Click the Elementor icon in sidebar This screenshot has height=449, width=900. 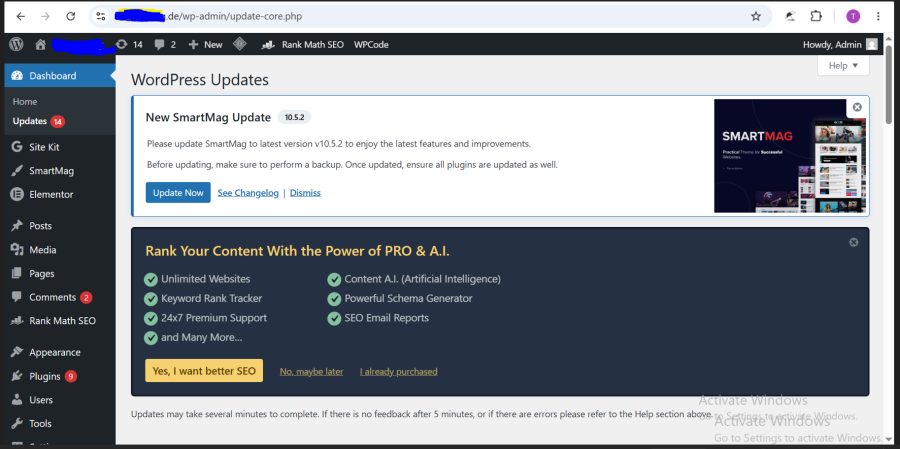pyautogui.click(x=17, y=194)
